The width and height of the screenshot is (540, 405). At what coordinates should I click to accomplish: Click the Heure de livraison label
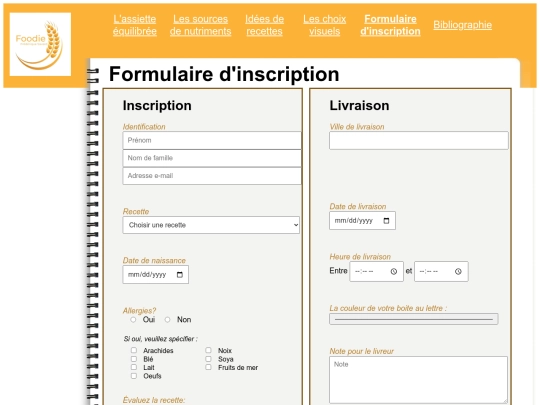tap(360, 257)
